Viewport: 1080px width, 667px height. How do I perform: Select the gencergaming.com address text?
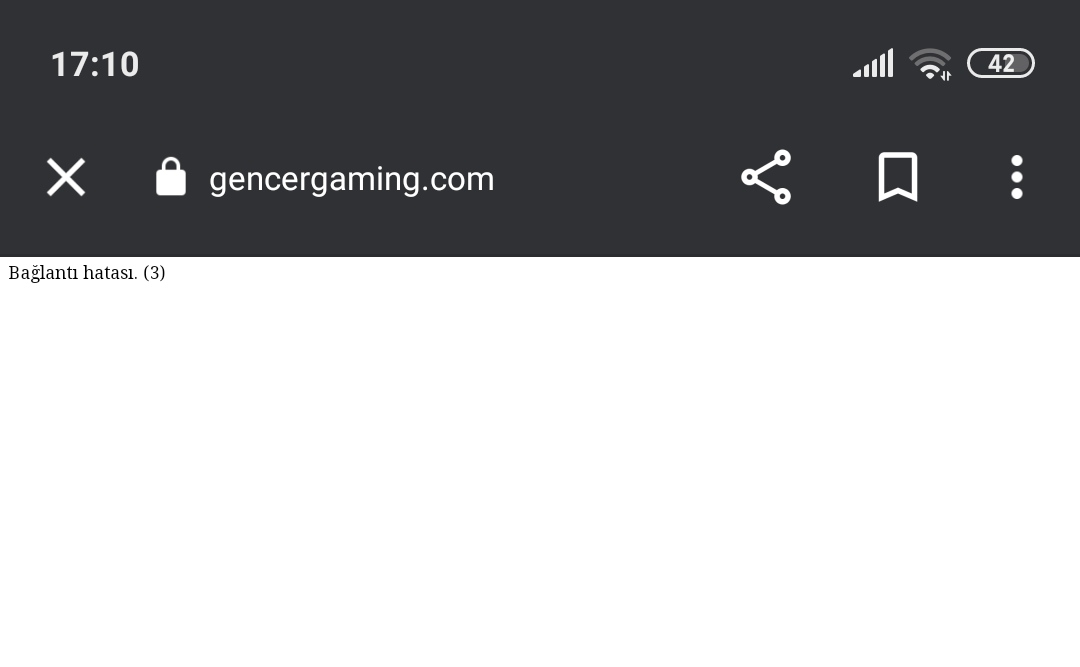coord(351,179)
